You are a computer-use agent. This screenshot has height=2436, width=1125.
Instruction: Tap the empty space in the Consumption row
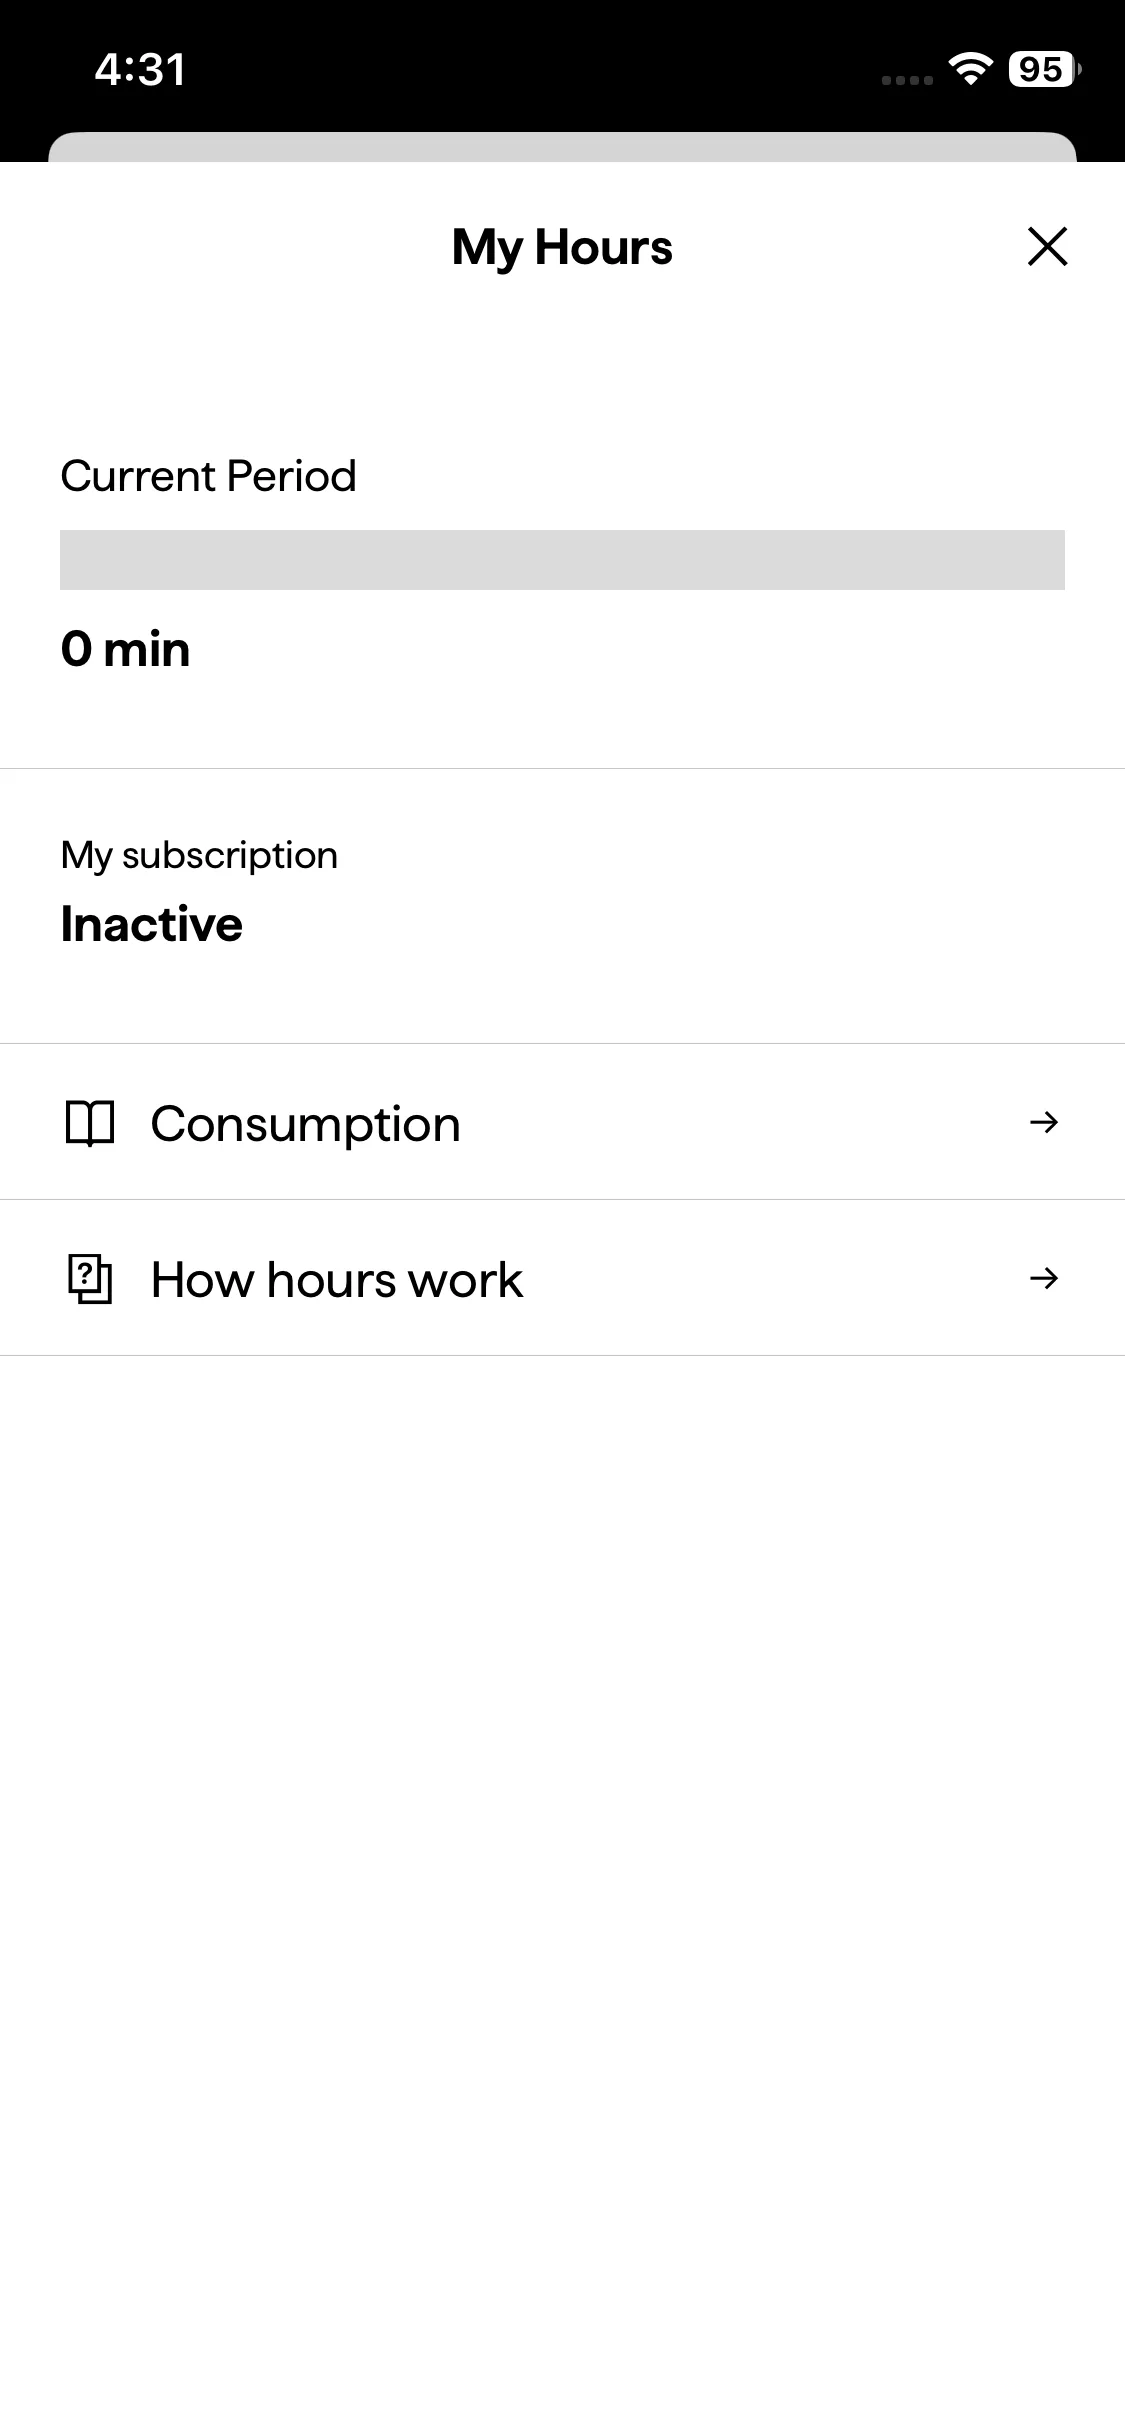pyautogui.click(x=740, y=1123)
